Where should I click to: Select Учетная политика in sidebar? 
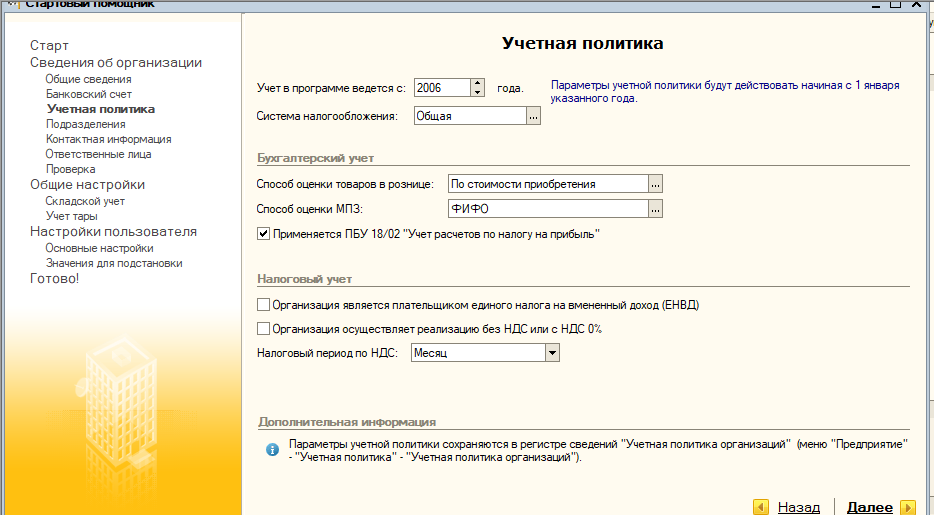(101, 109)
